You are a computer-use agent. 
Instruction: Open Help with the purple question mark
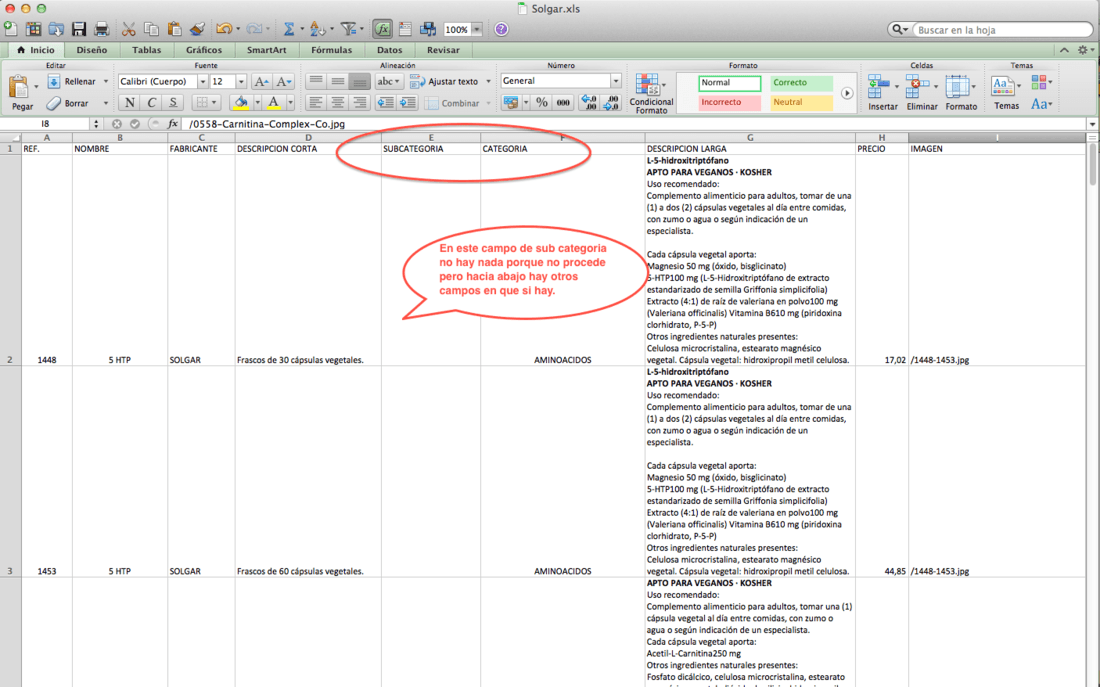[x=501, y=29]
